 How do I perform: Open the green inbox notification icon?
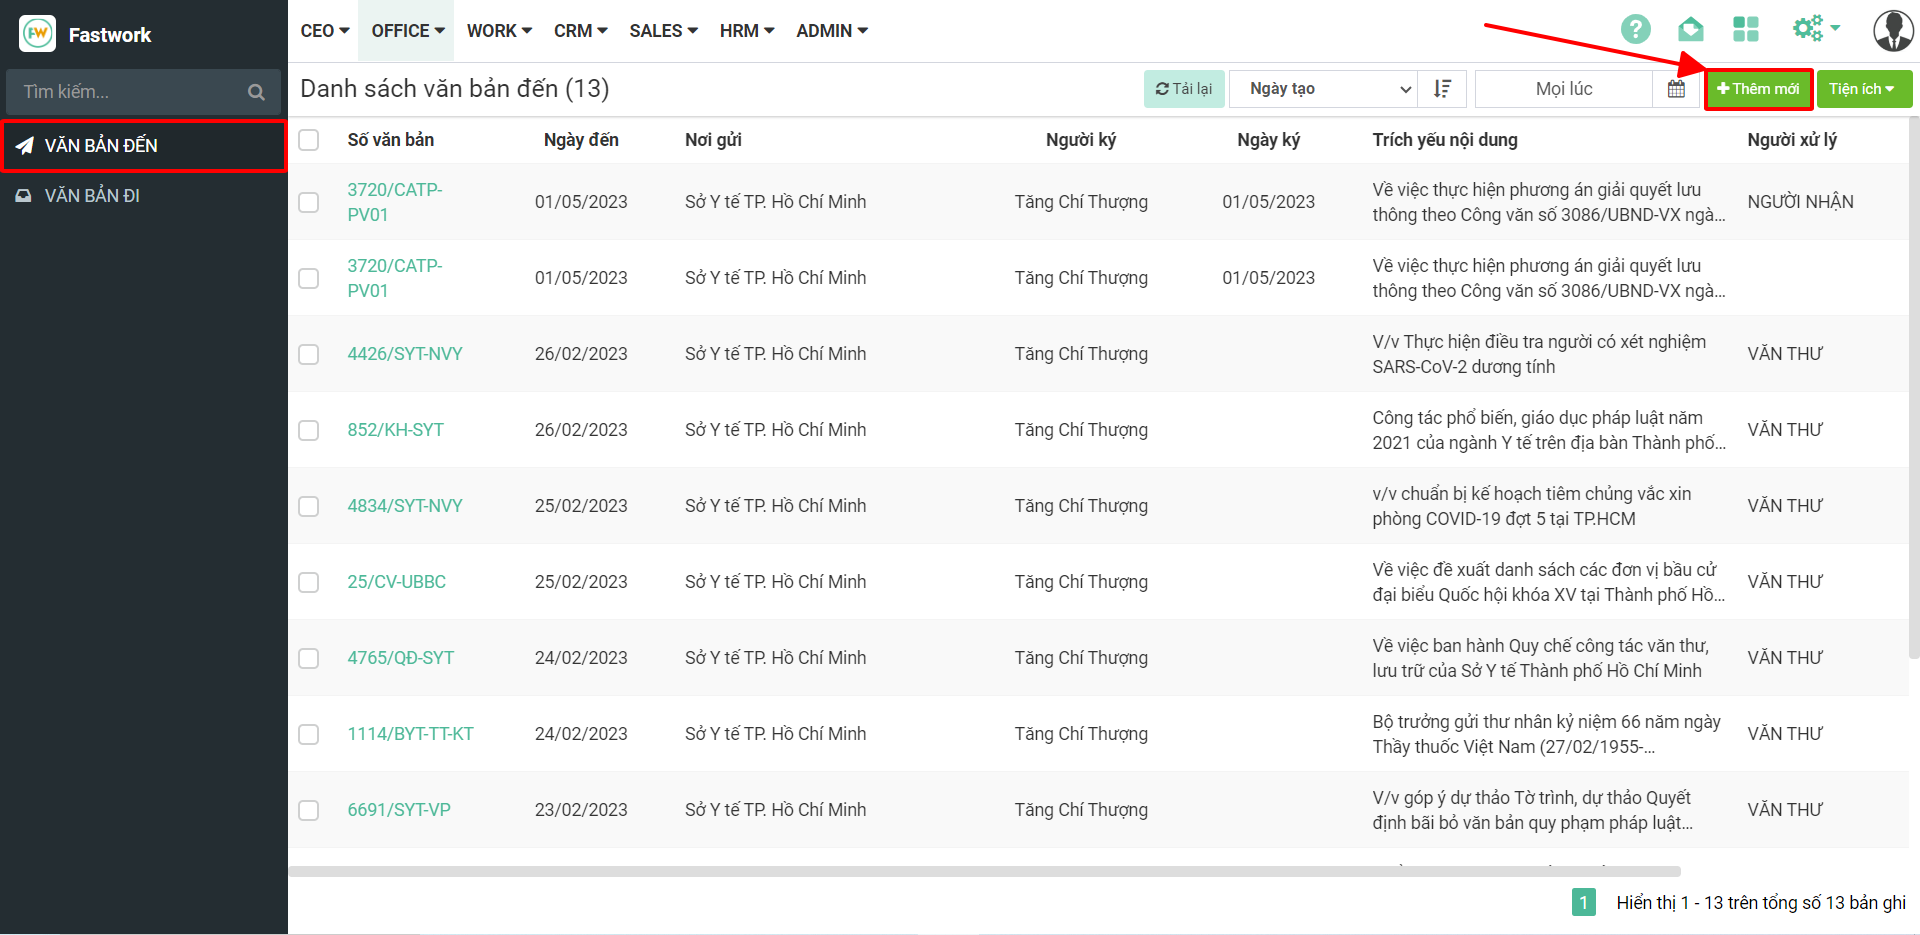point(1691,29)
